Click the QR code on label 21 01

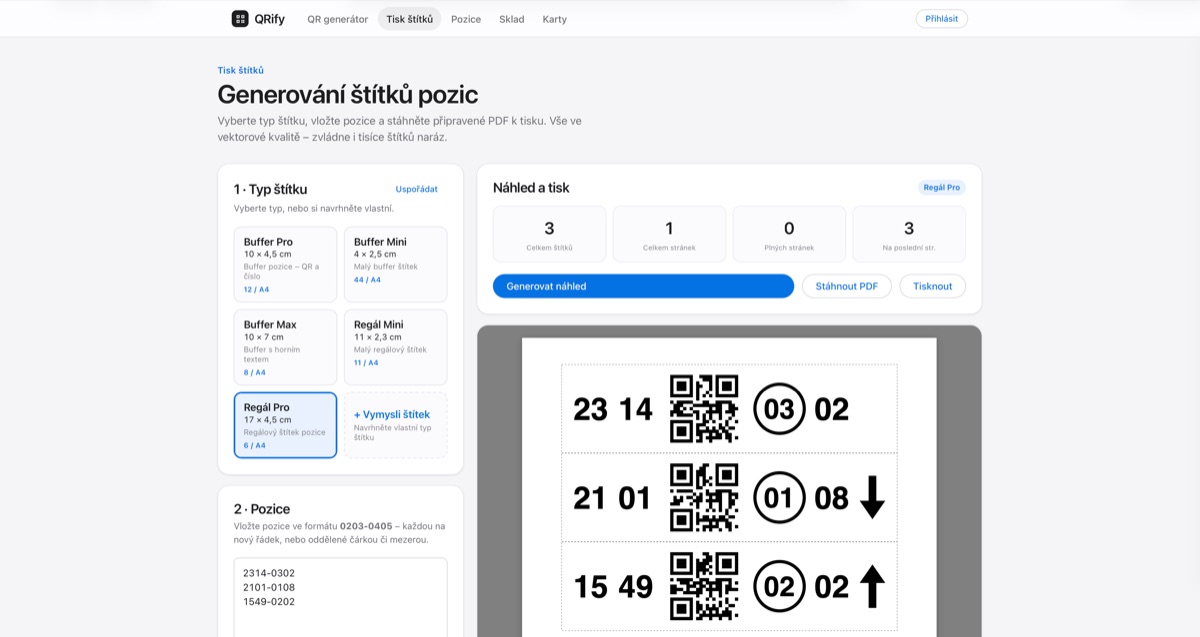(x=704, y=497)
